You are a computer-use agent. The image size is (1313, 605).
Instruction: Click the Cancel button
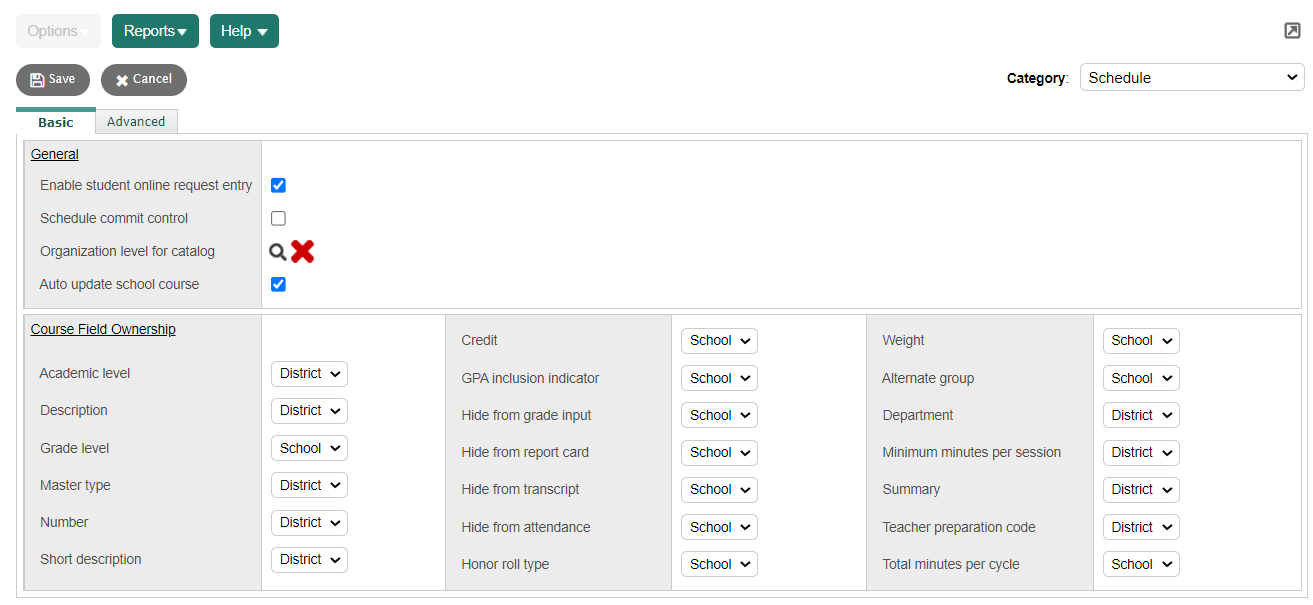pos(143,79)
